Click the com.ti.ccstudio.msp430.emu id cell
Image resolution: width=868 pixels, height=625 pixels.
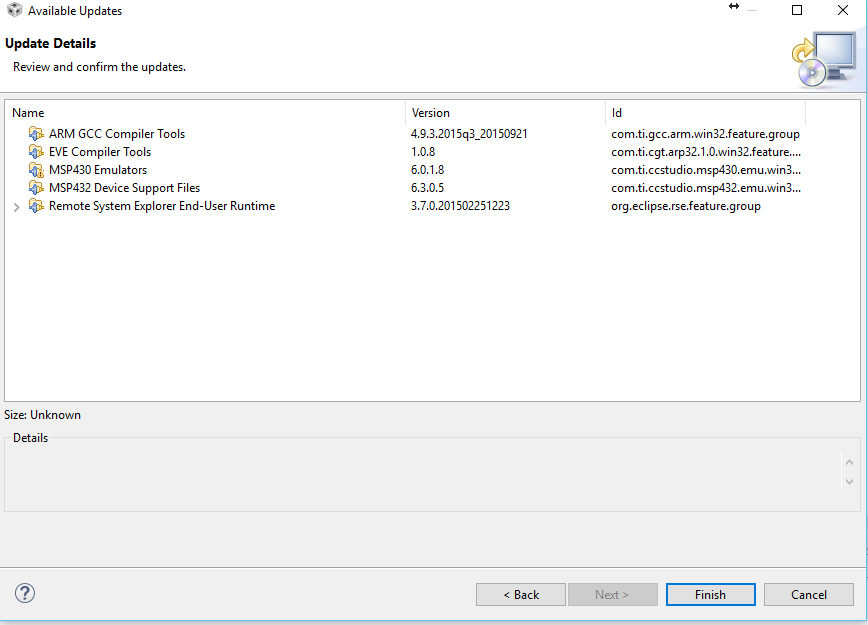coord(706,170)
